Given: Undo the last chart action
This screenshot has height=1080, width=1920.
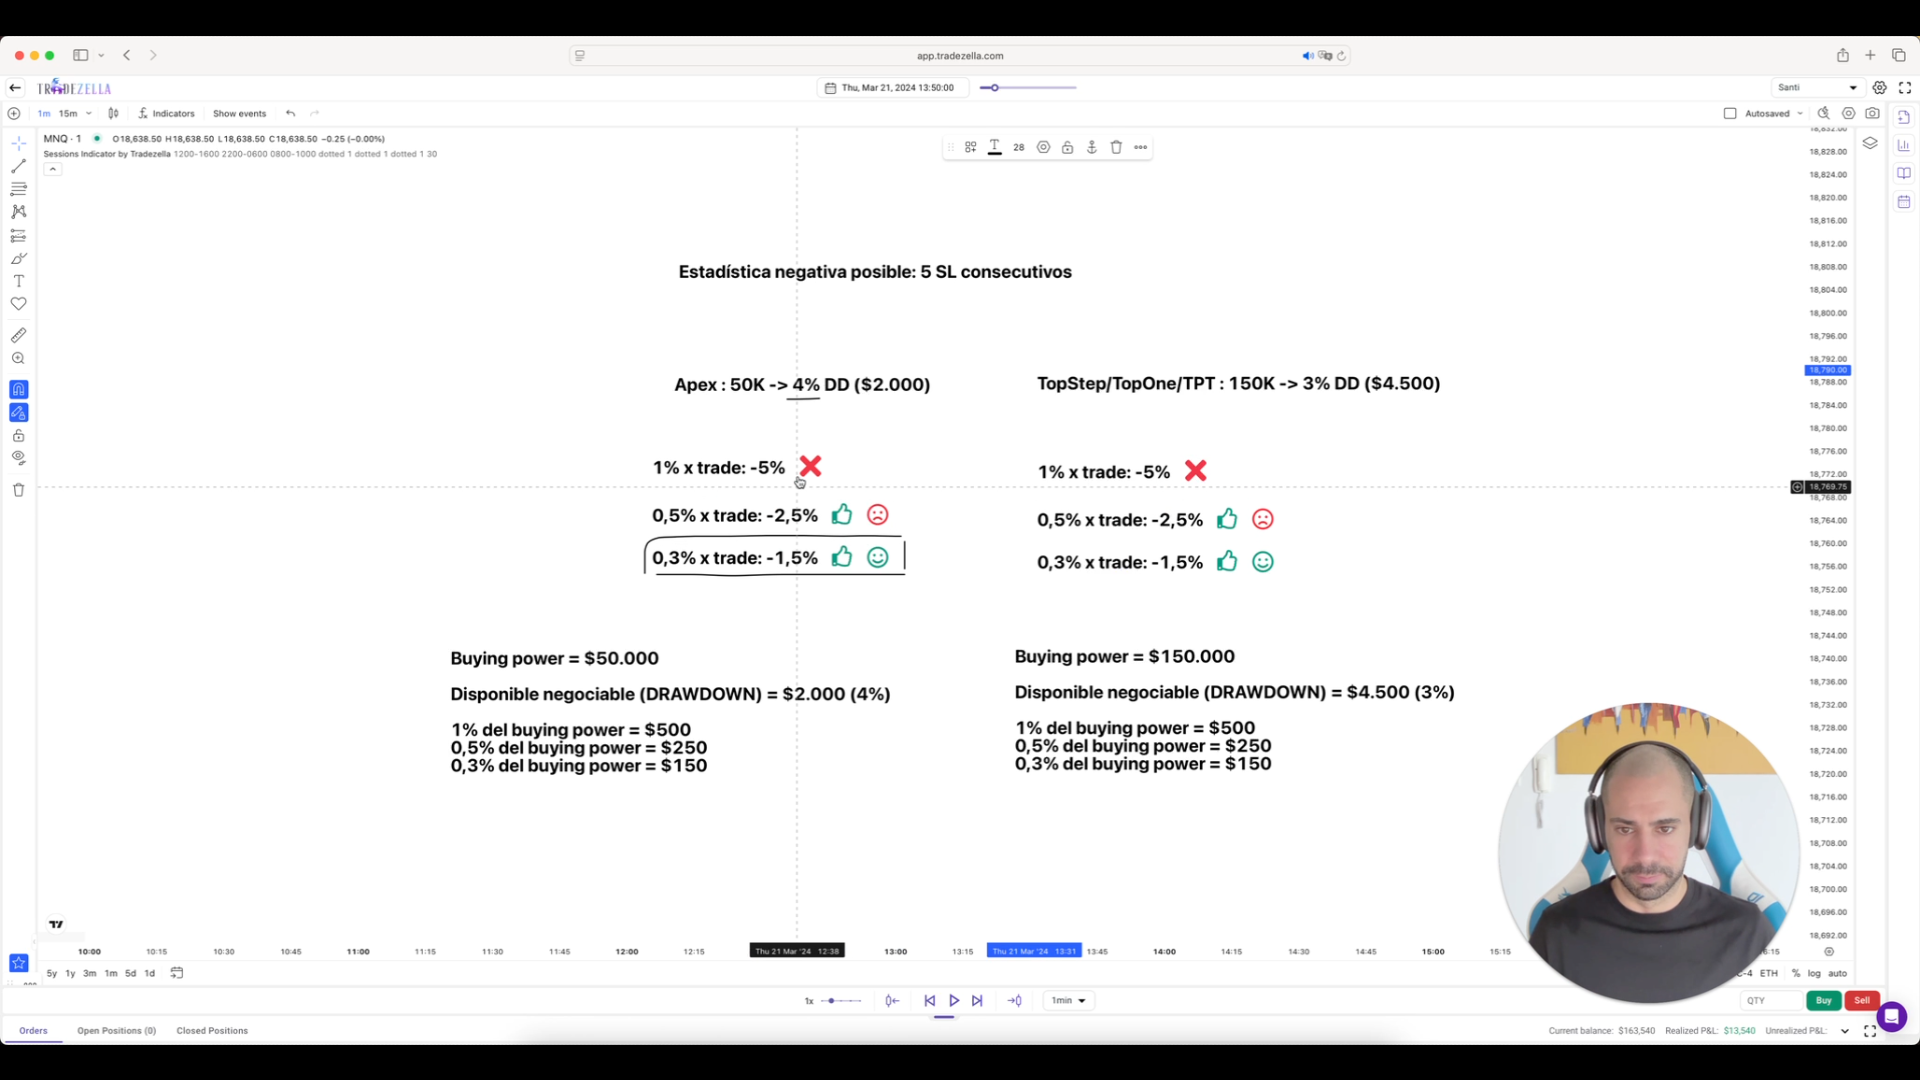Looking at the screenshot, I should (x=290, y=114).
